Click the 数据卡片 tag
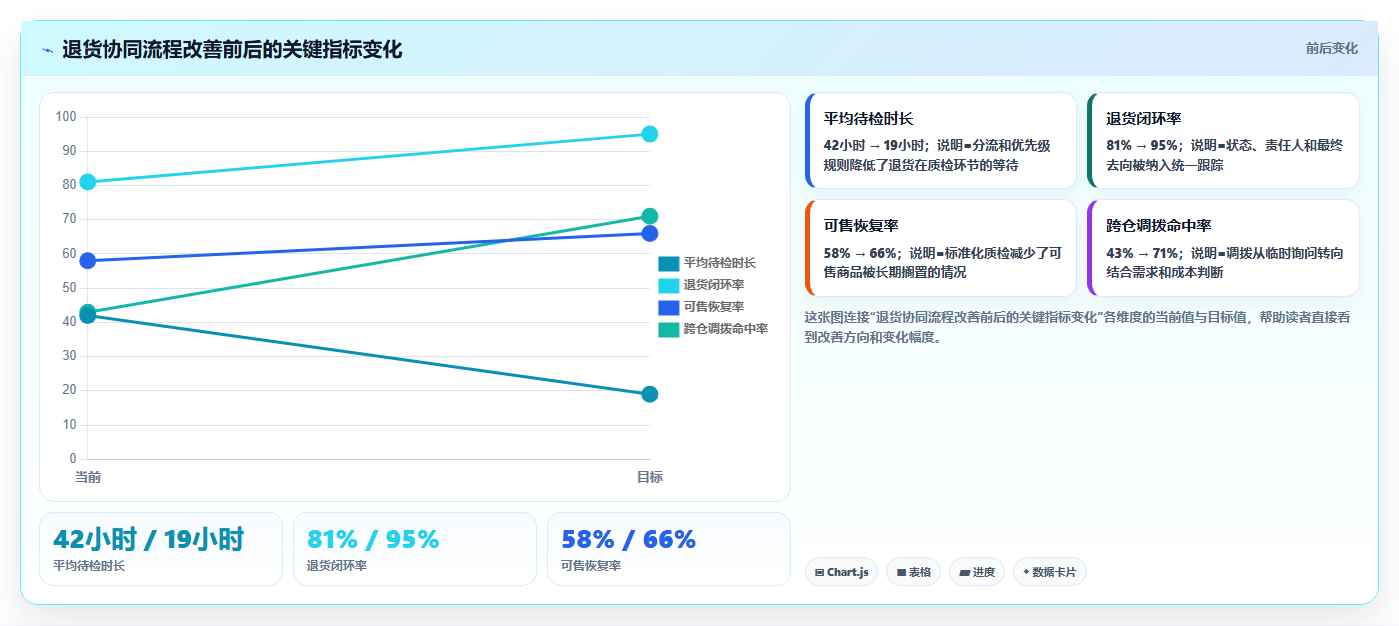Image resolution: width=1399 pixels, height=626 pixels. tap(1049, 572)
